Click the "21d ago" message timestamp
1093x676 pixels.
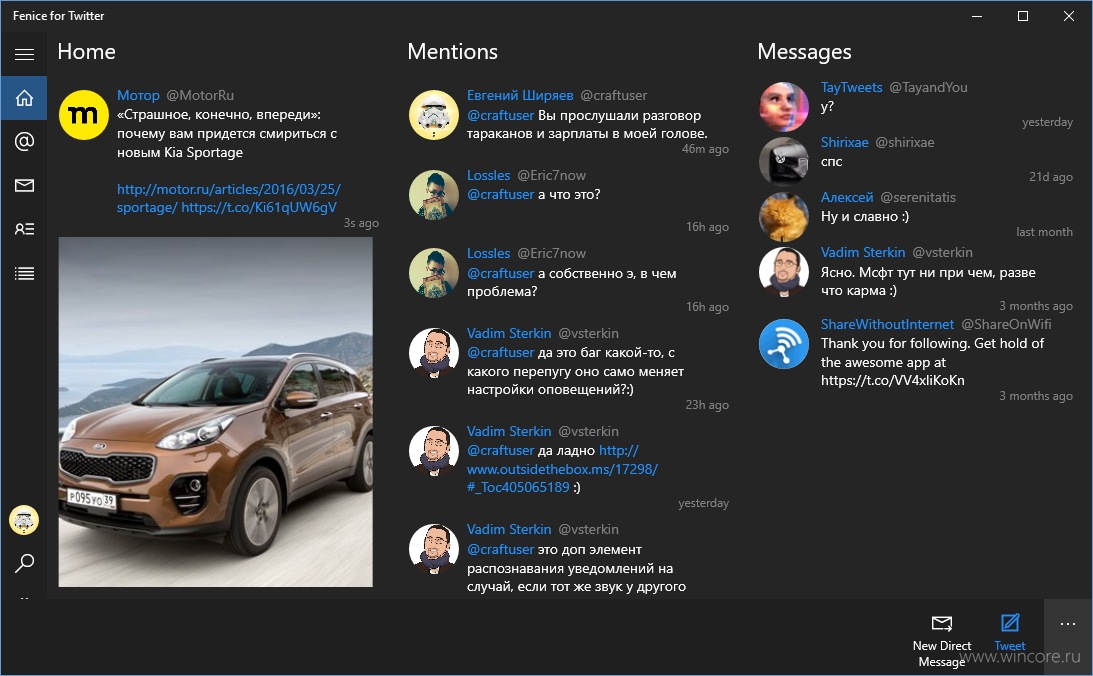point(1050,177)
